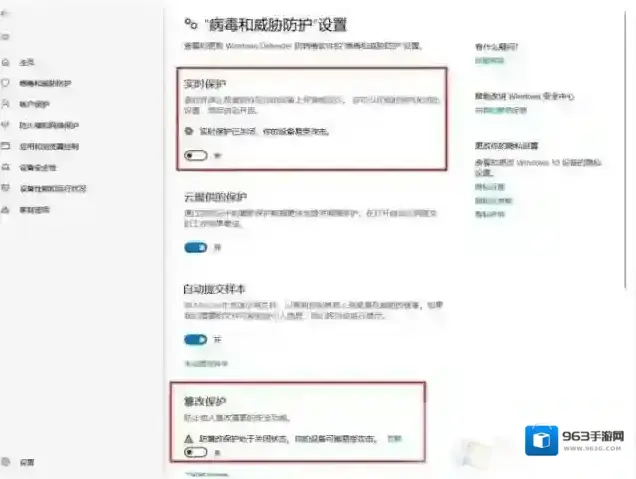Click the 主页 home icon in the sidebar

click(x=5, y=62)
